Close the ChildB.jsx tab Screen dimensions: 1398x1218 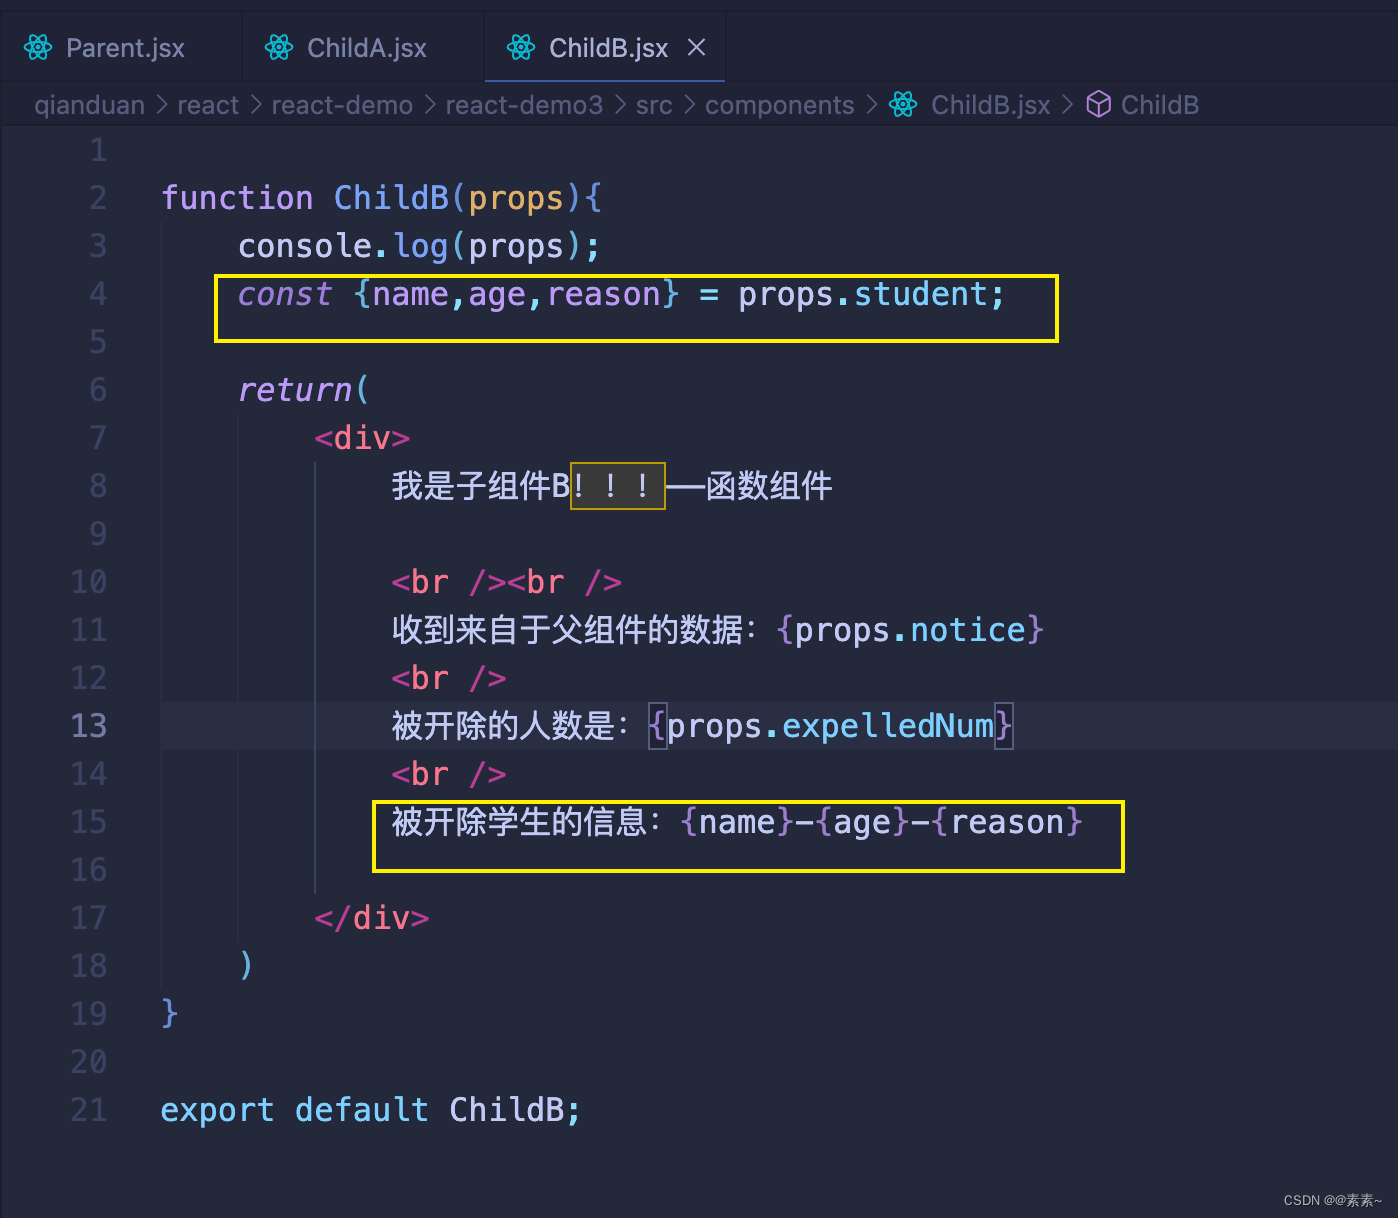tap(697, 47)
